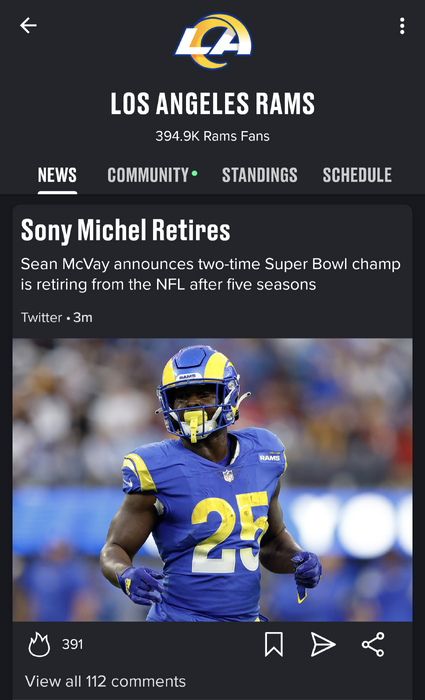Image resolution: width=425 pixels, height=700 pixels.
Task: Send the article via paper plane icon
Action: [x=323, y=645]
